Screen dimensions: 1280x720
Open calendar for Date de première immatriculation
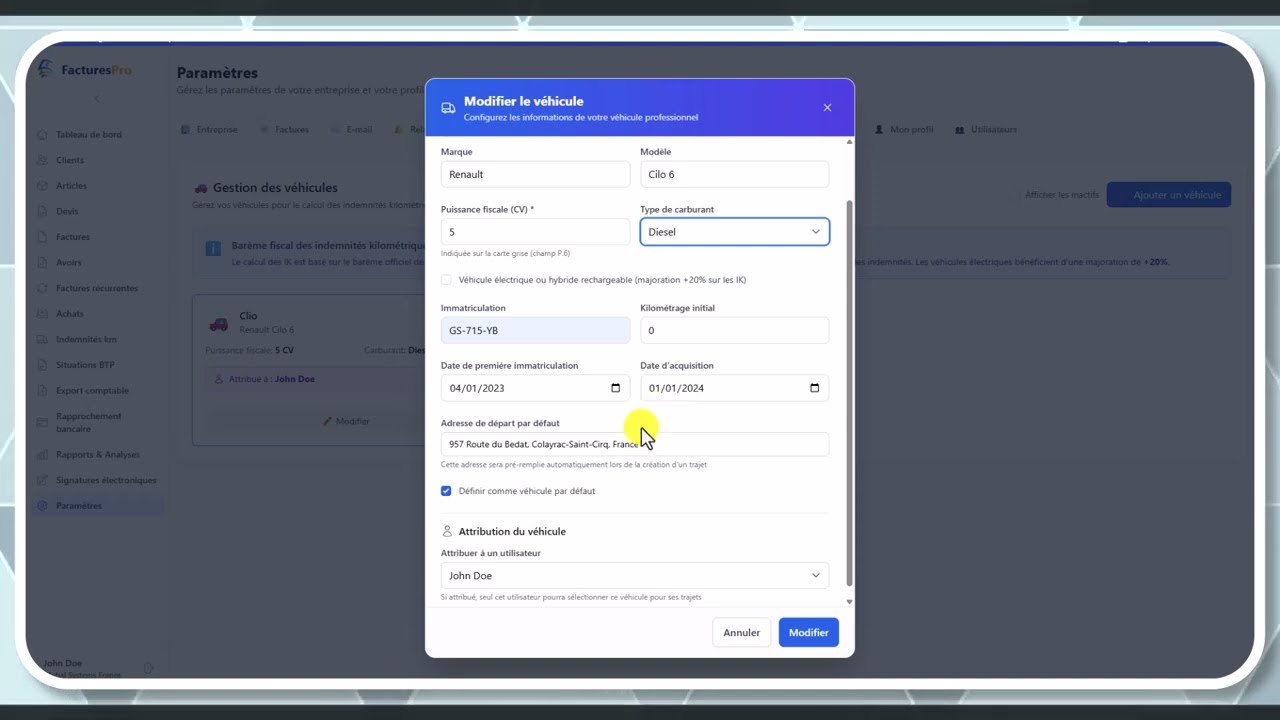(615, 388)
